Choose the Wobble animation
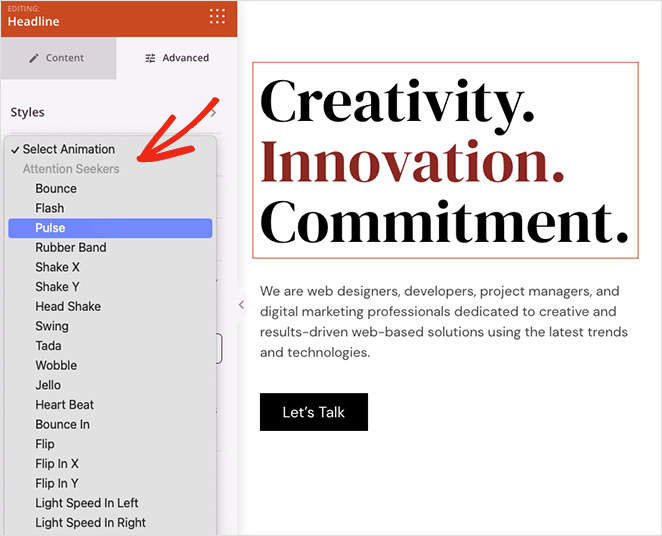Viewport: 662px width, 536px height. click(110, 365)
